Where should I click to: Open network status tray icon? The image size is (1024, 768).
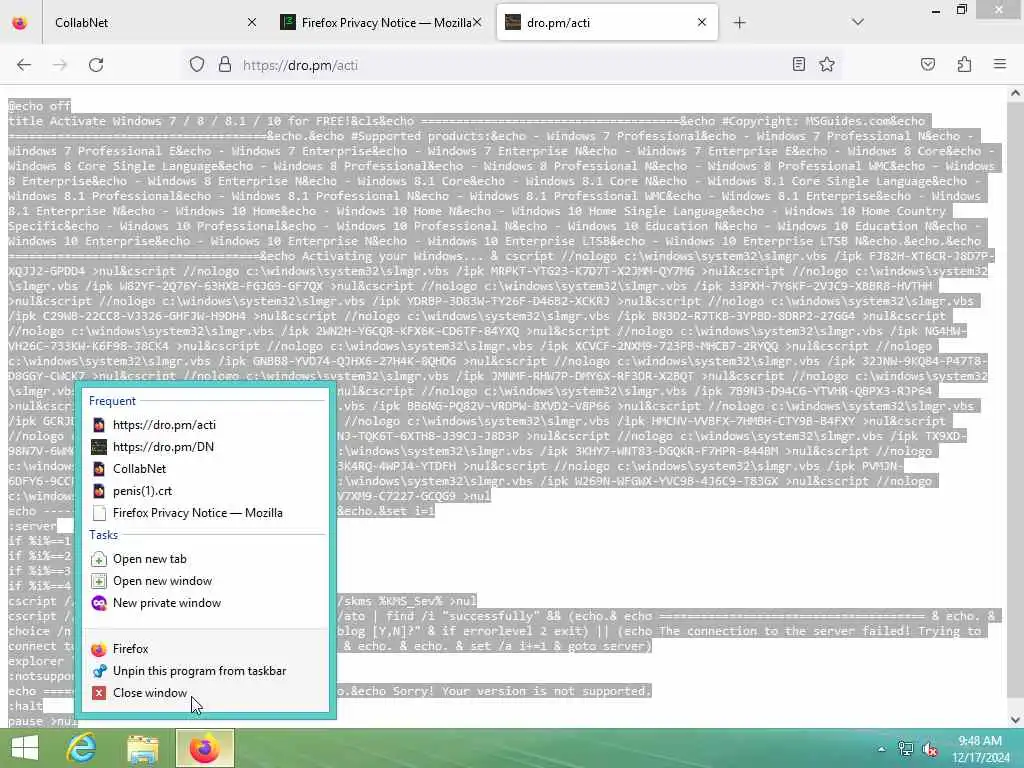(905, 749)
